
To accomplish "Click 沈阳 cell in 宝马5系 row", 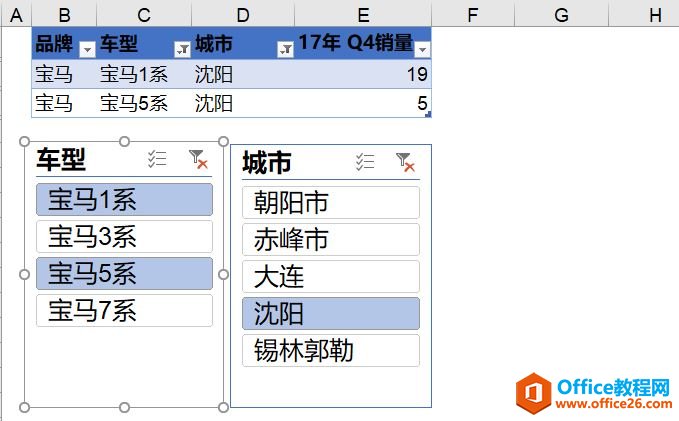I will point(243,103).
